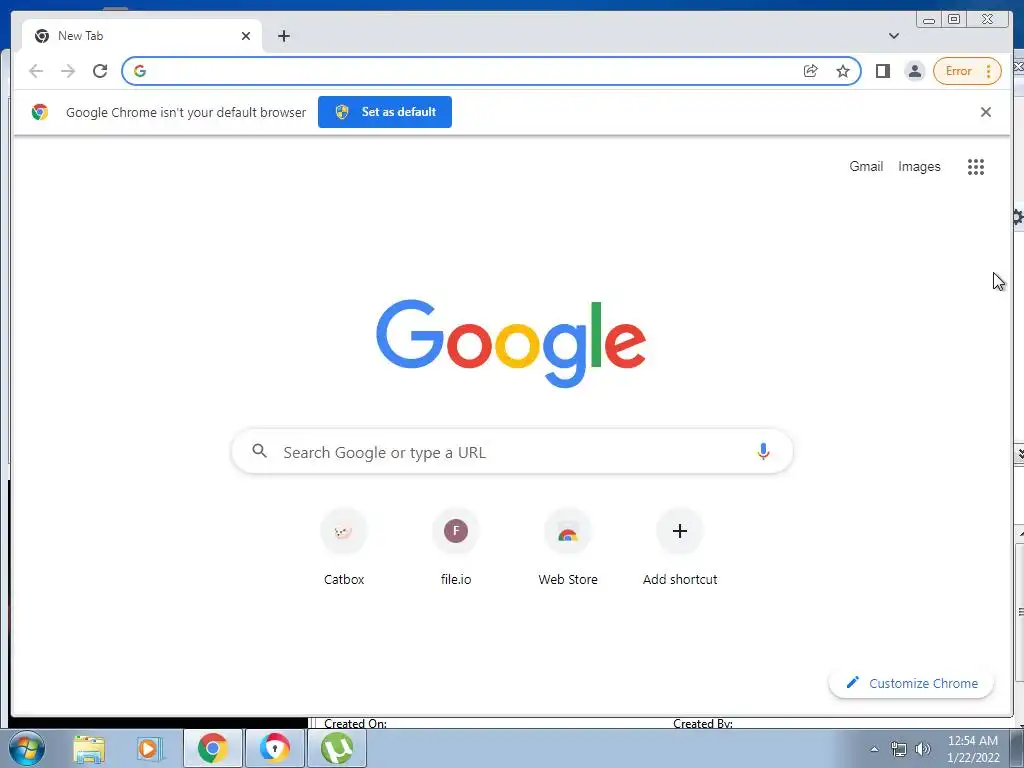The width and height of the screenshot is (1024, 768).
Task: Open the Google apps grid
Action: [x=976, y=167]
